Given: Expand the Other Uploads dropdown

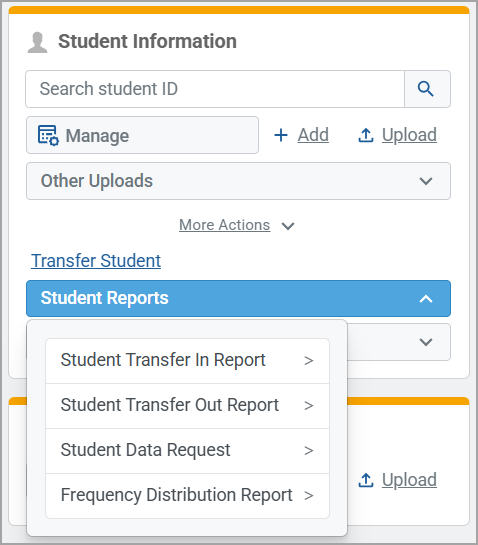Looking at the screenshot, I should pyautogui.click(x=238, y=181).
